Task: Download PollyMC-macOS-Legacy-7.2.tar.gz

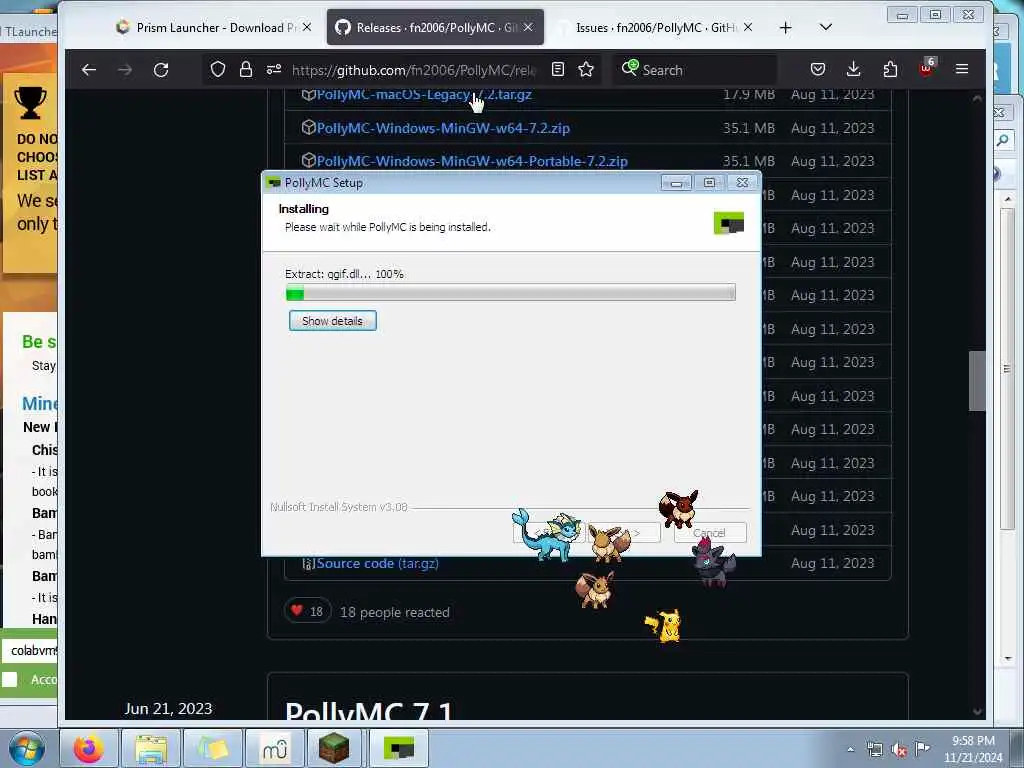Action: (x=424, y=95)
